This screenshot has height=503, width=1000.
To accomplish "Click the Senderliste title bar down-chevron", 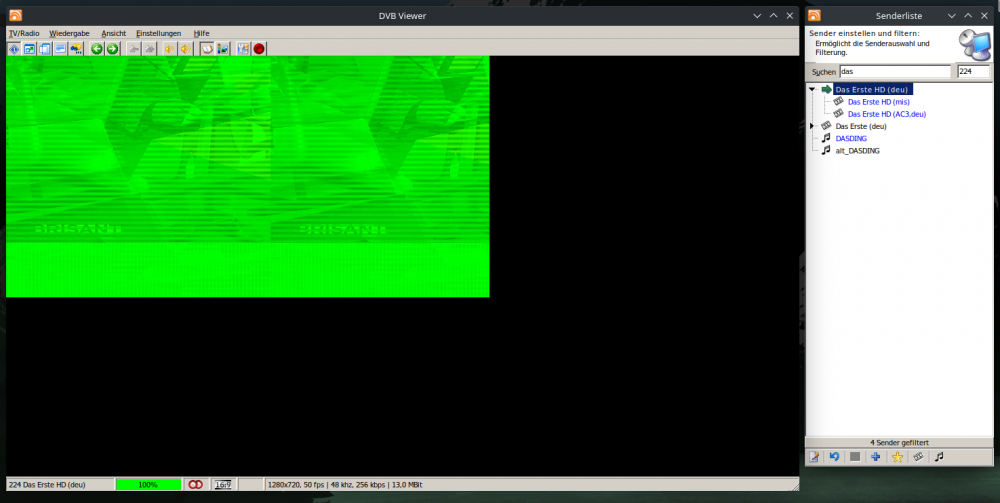I will pos(952,16).
